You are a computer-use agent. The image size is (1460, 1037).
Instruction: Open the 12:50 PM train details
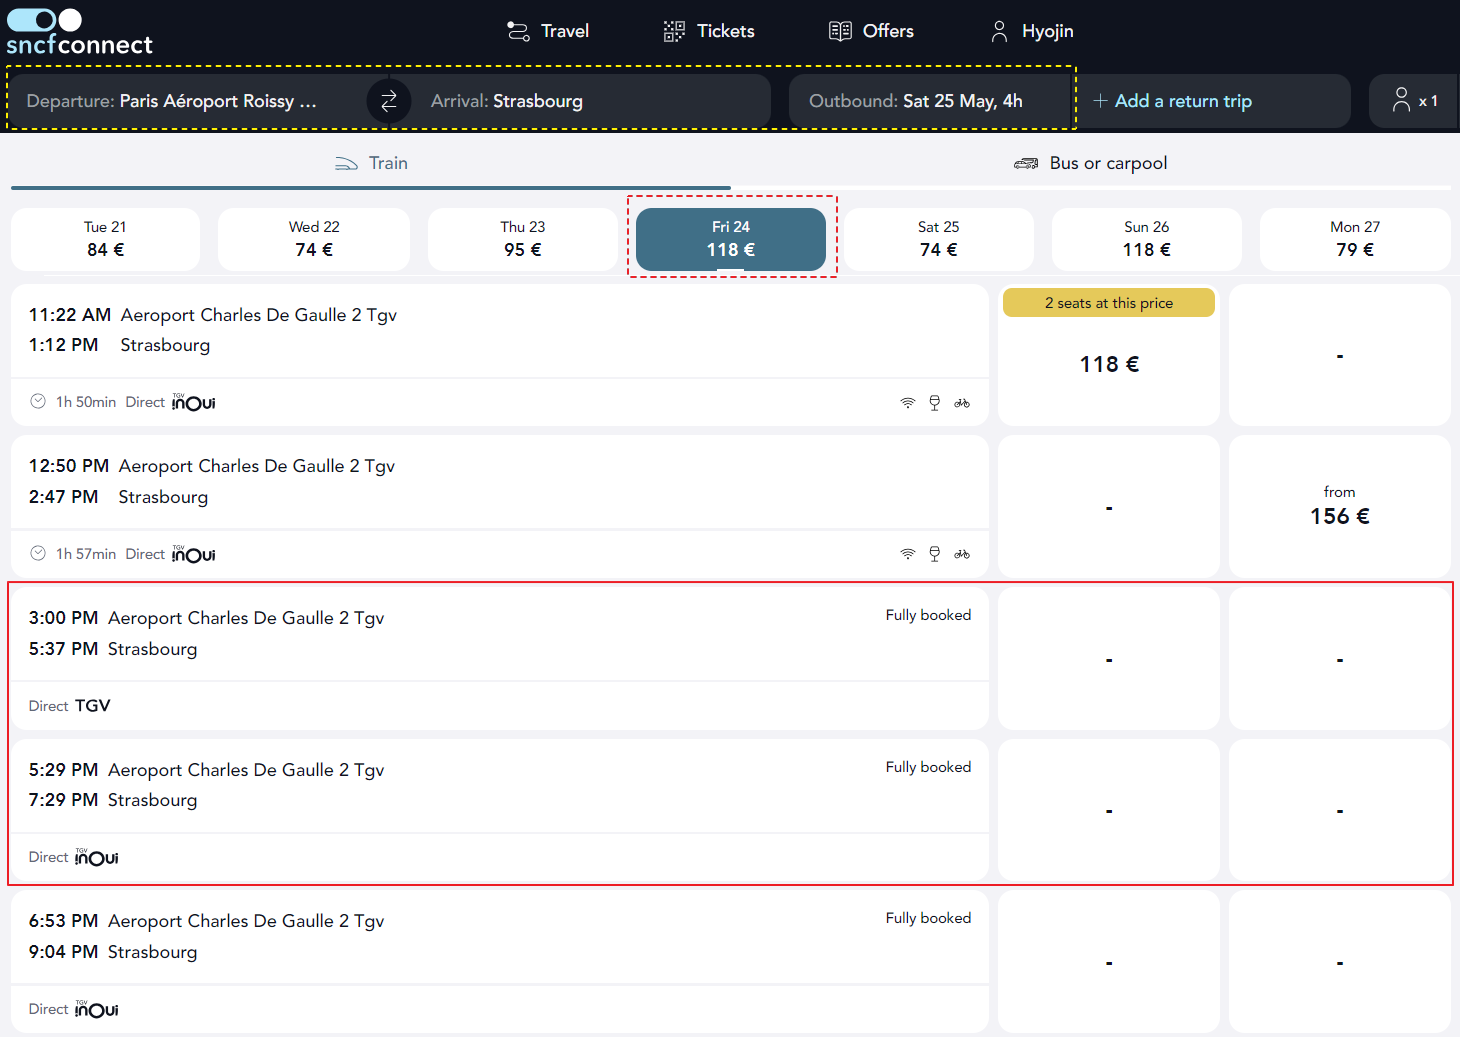coord(500,506)
